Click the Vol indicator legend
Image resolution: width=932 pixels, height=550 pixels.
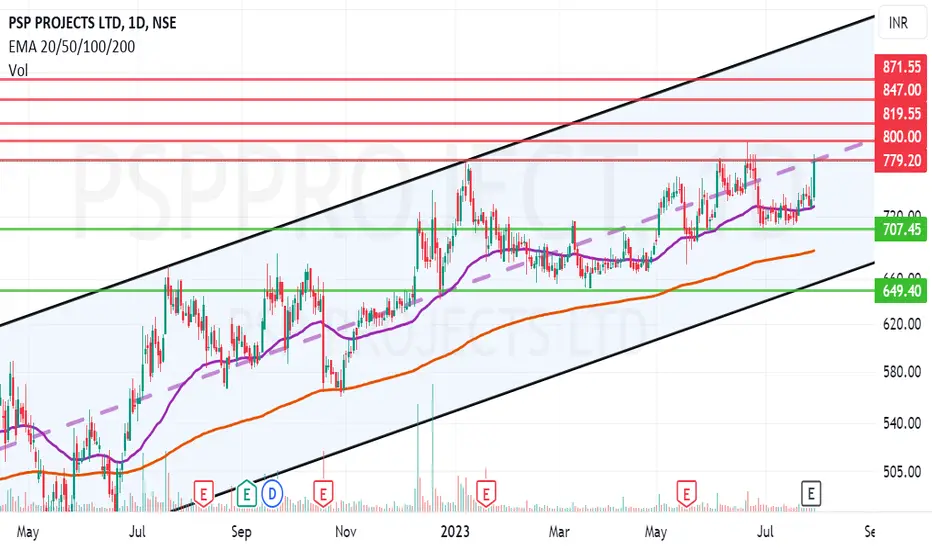coord(18,70)
